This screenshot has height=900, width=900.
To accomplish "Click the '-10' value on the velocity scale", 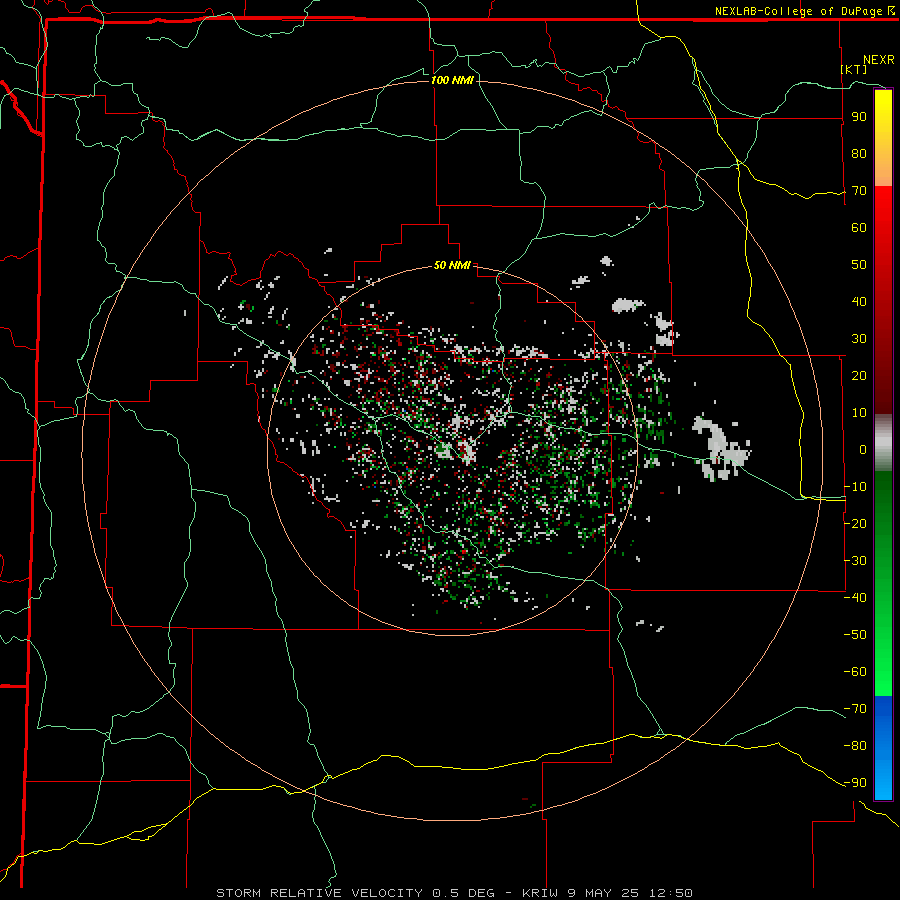I will (855, 487).
